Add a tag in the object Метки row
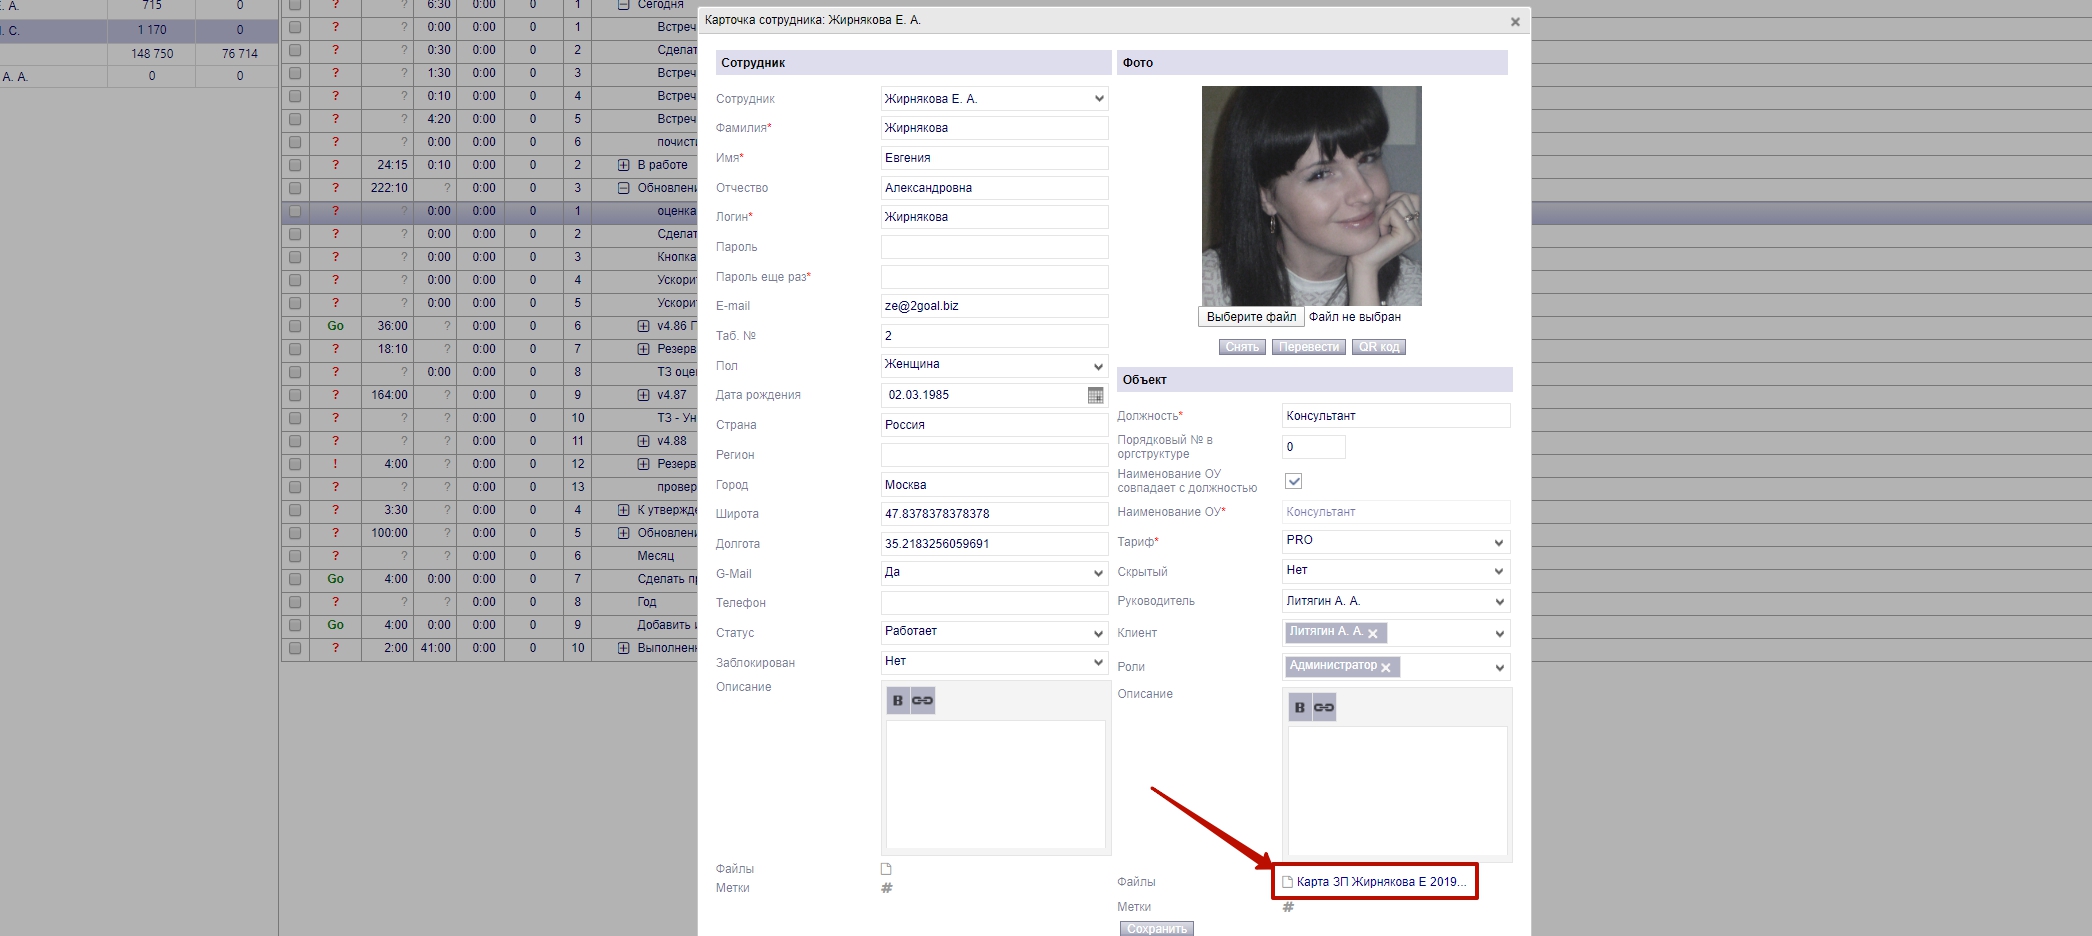The image size is (2092, 936). 1288,907
